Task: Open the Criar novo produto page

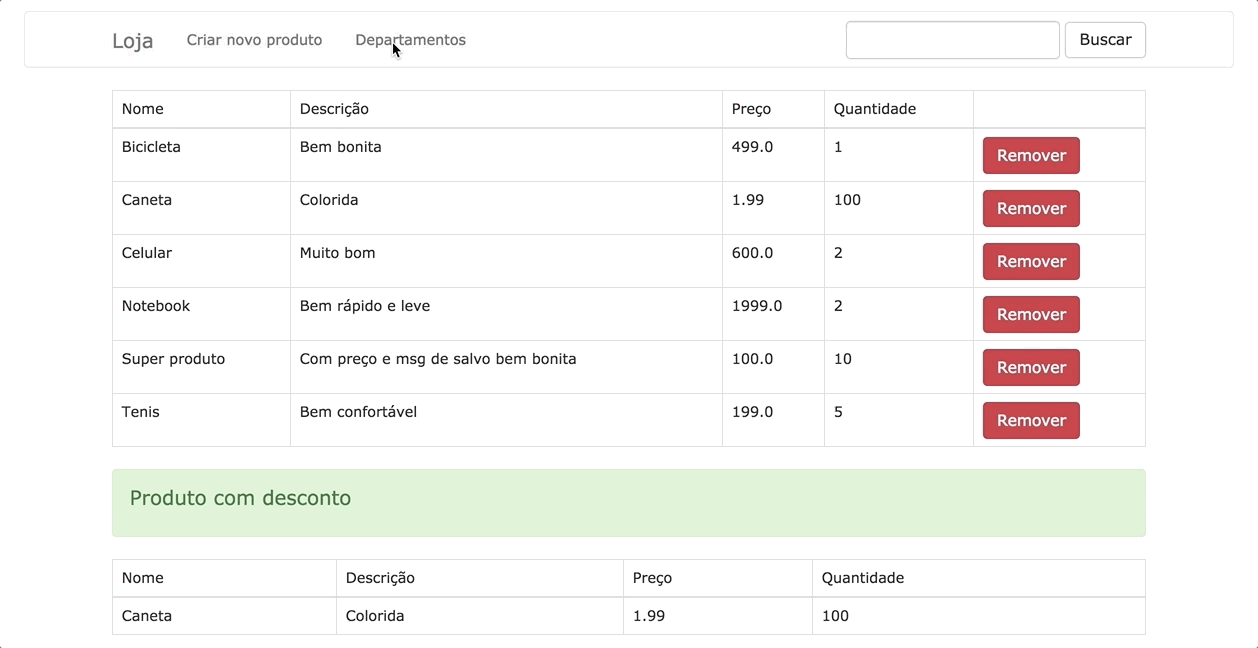Action: pyautogui.click(x=254, y=40)
